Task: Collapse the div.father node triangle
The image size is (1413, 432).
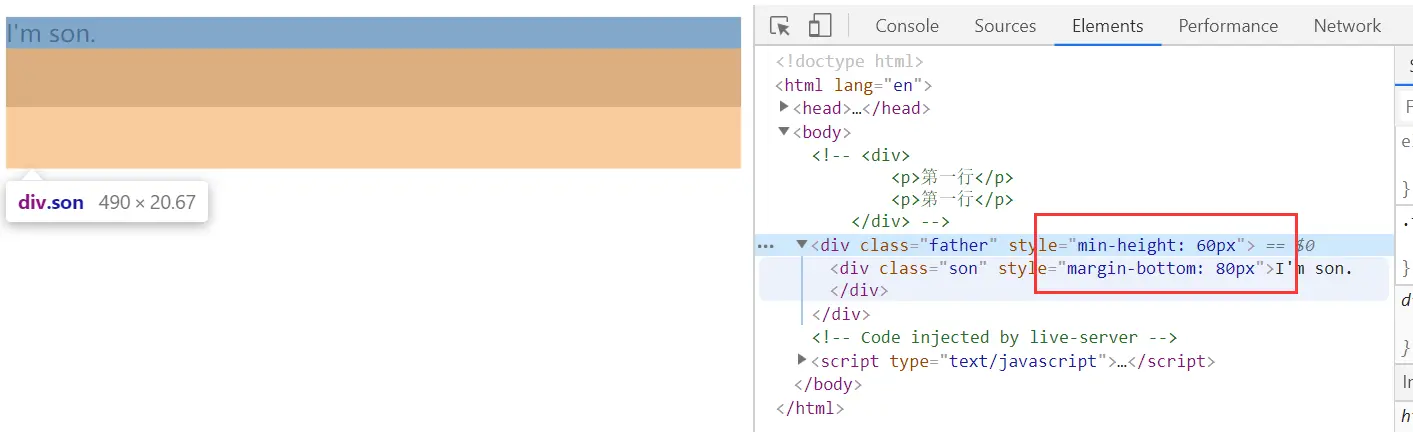Action: (802, 245)
